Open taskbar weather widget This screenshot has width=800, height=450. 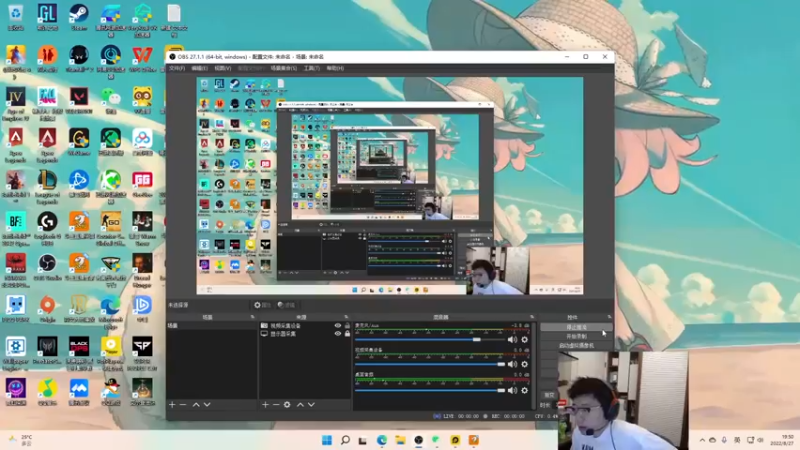click(20, 440)
